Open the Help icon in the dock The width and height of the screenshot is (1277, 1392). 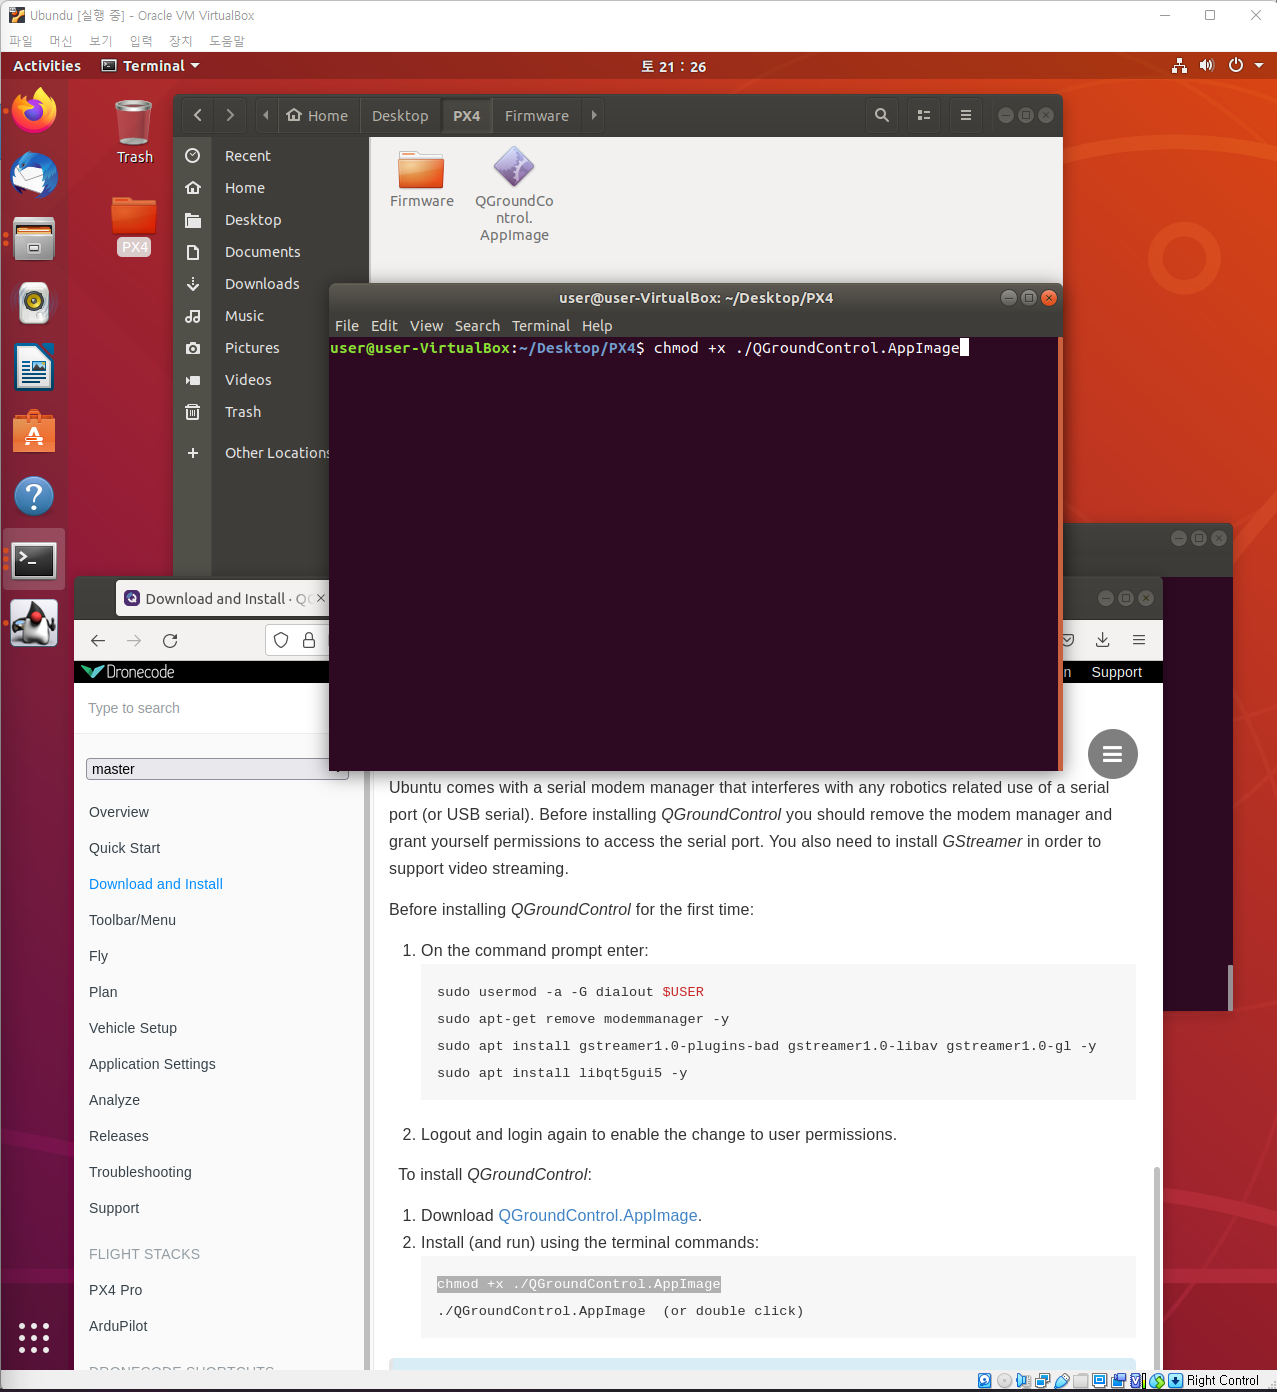tap(34, 495)
